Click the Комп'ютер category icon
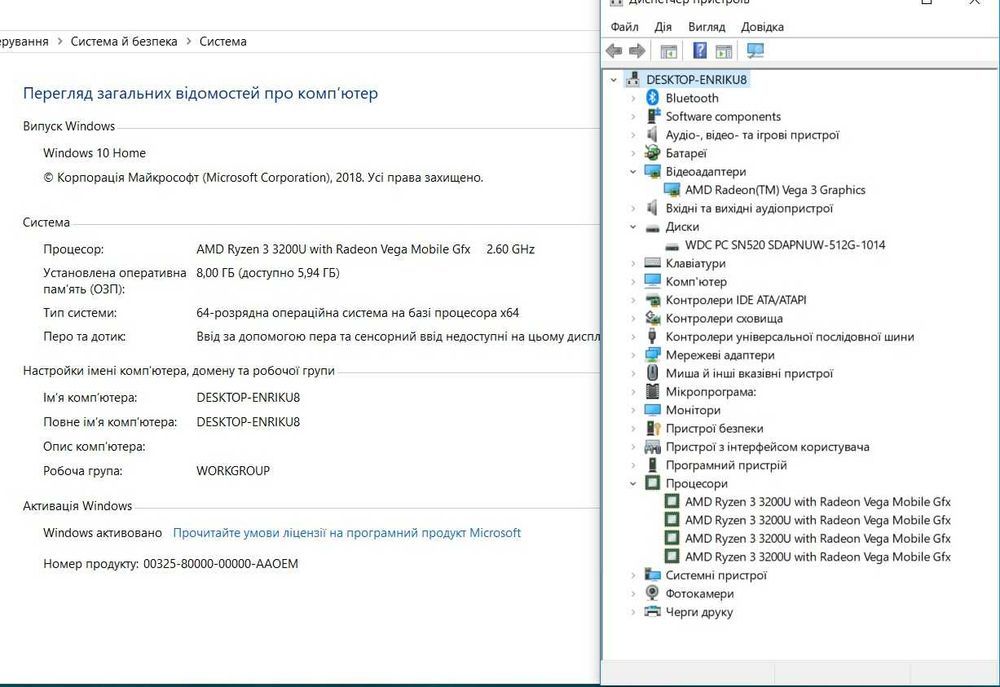This screenshot has height=687, width=1000. click(x=652, y=281)
